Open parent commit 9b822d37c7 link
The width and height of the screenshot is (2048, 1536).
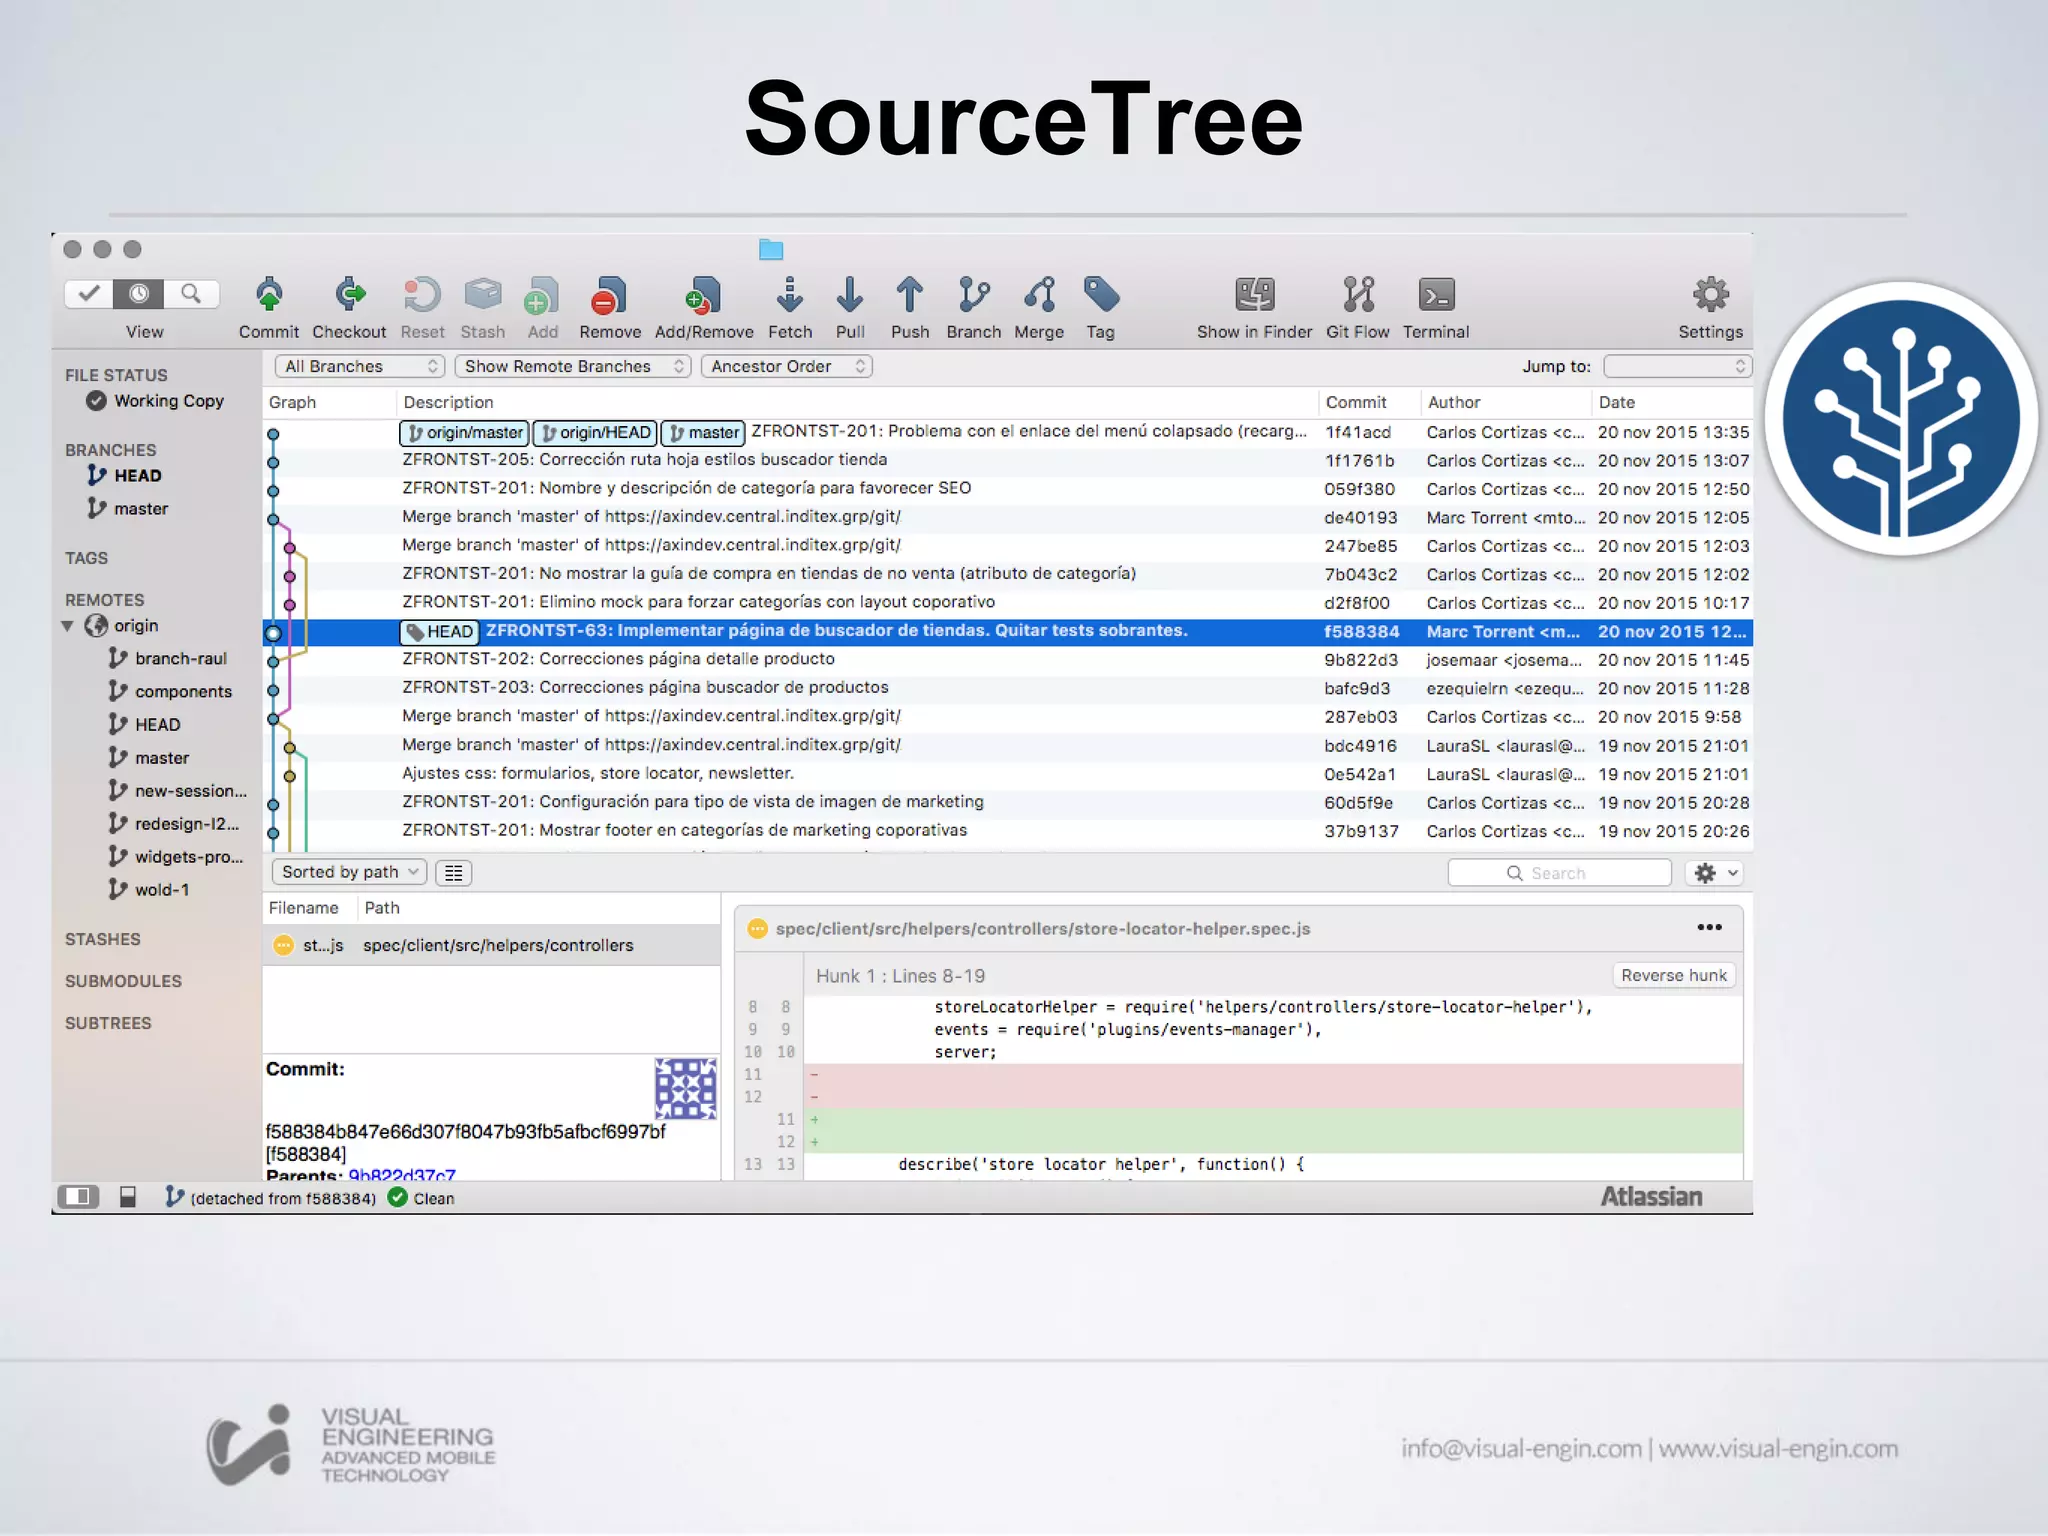pyautogui.click(x=402, y=1175)
